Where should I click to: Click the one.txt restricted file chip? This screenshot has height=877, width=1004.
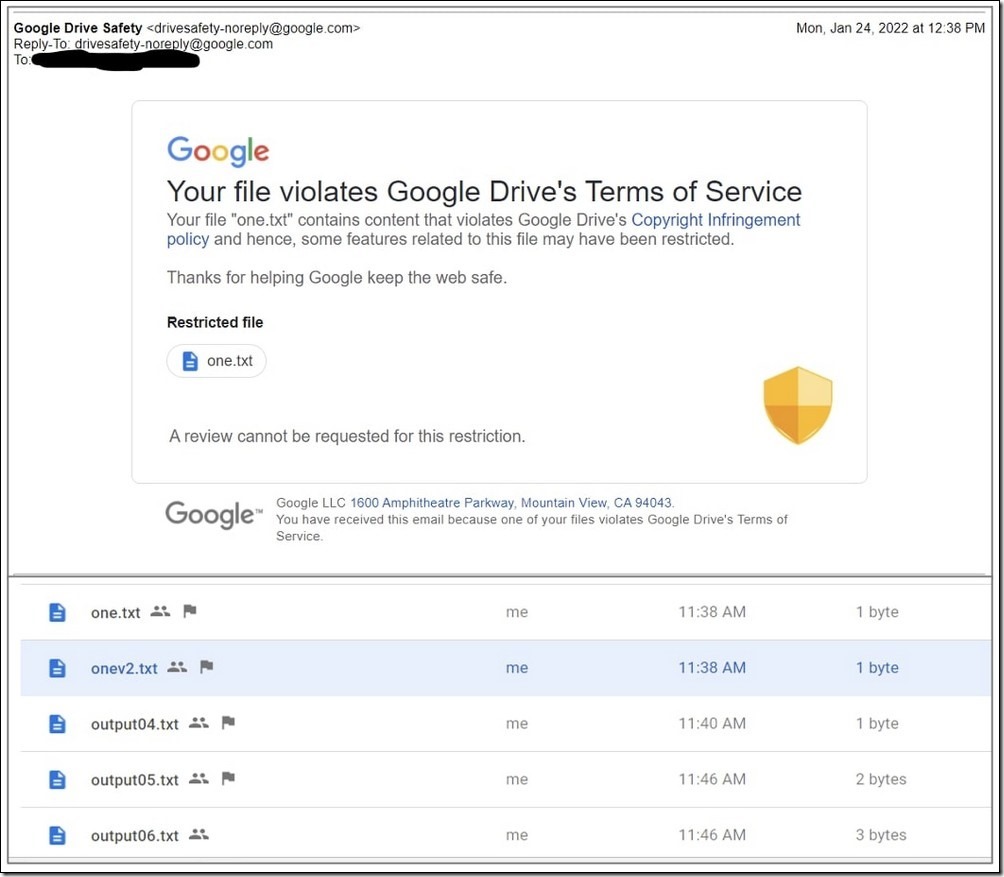(217, 361)
